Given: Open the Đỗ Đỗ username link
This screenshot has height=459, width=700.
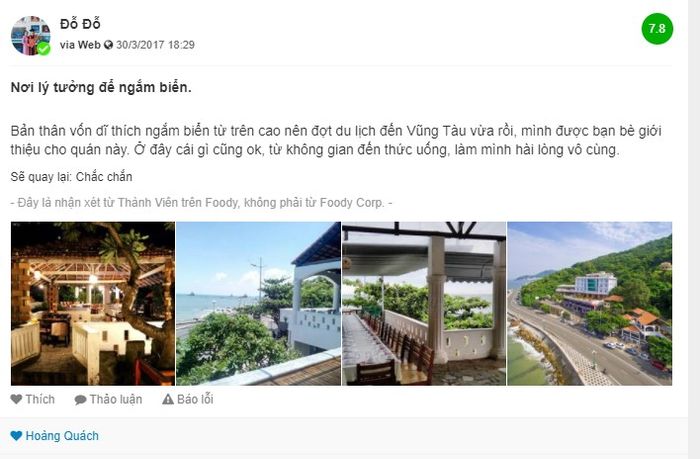Looking at the screenshot, I should 80,24.
